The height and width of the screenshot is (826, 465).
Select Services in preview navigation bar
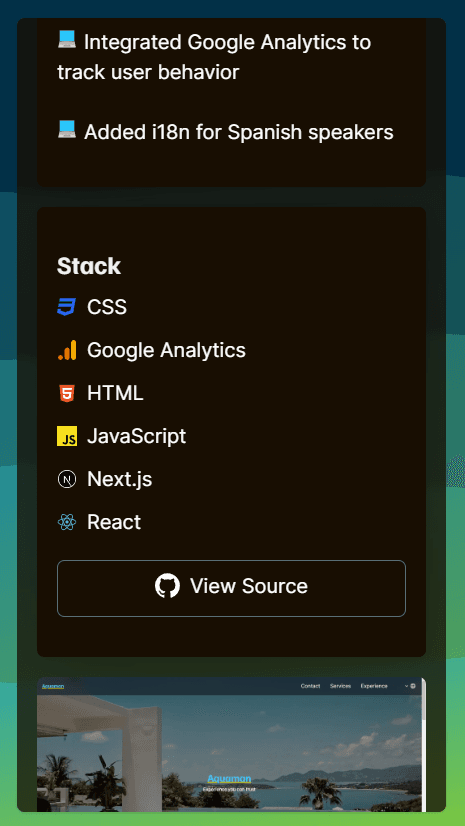[x=340, y=686]
